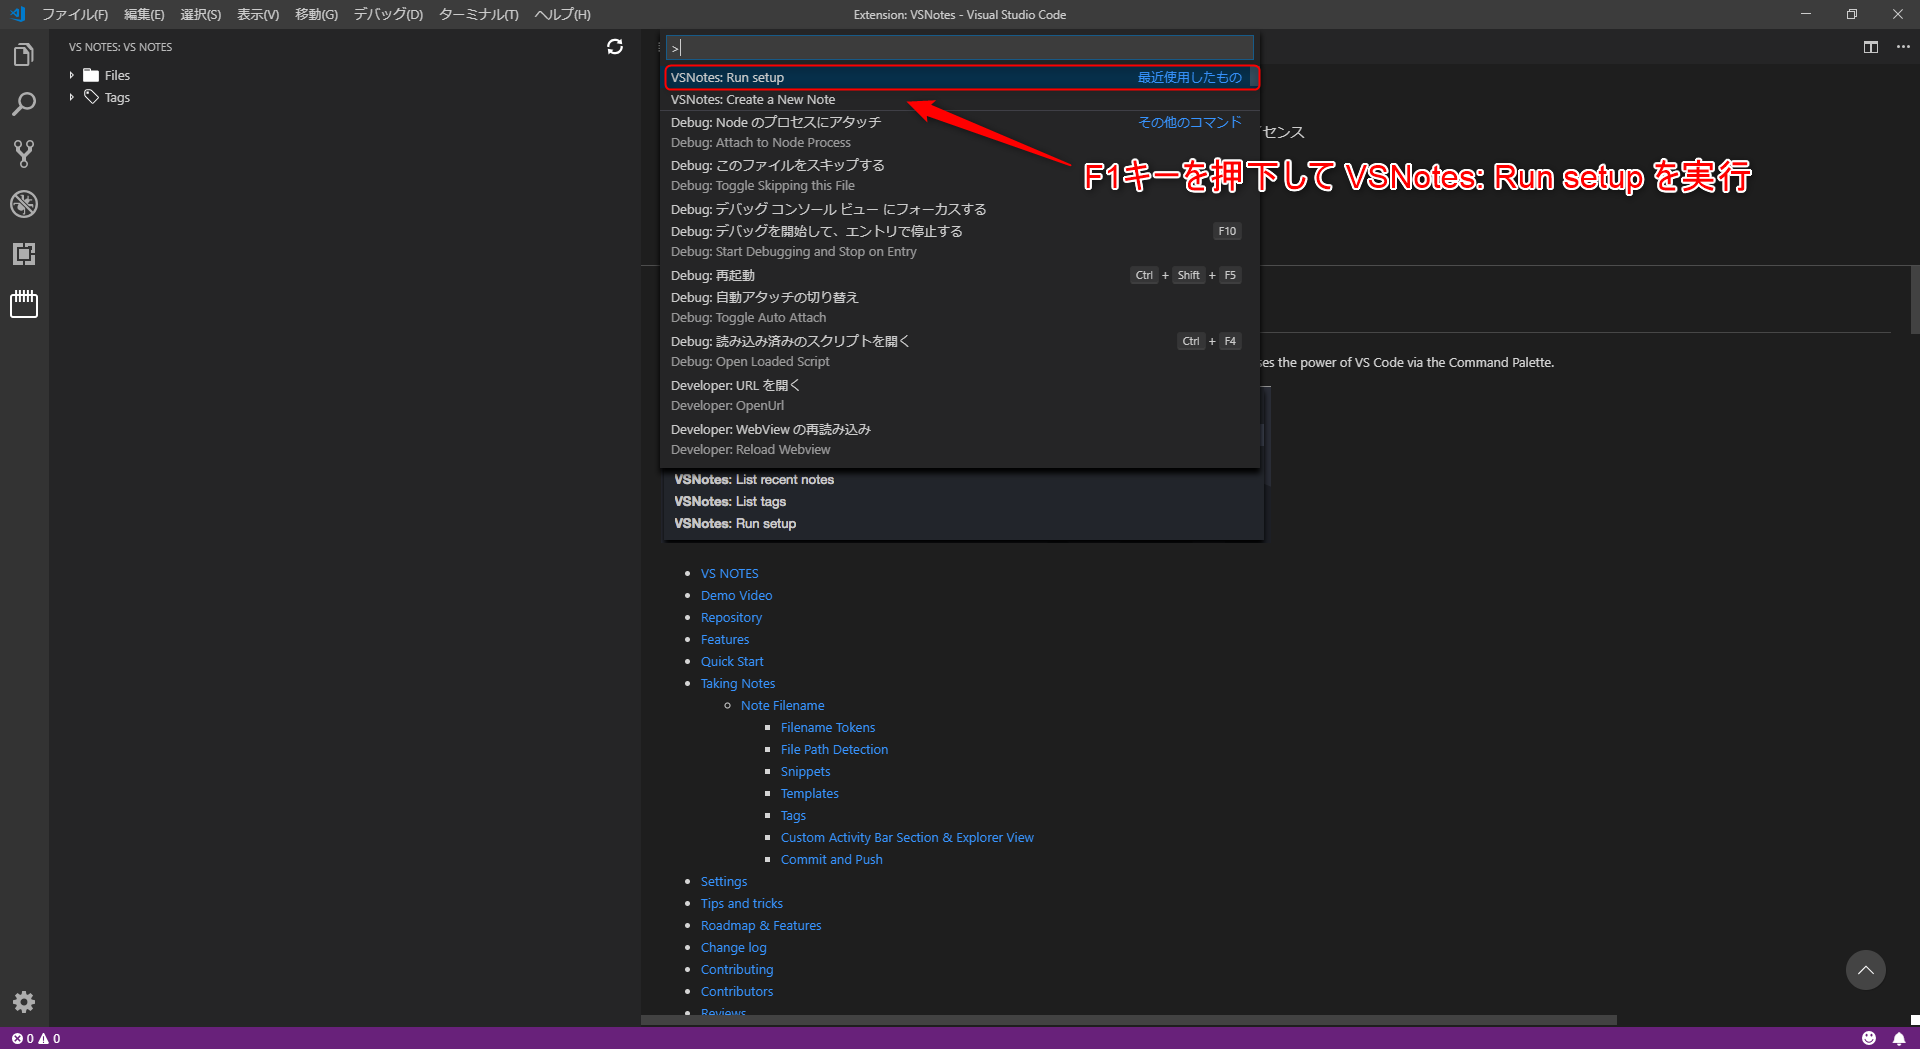1920x1049 pixels.
Task: Open the Debug view in activity bar
Action: (x=24, y=204)
